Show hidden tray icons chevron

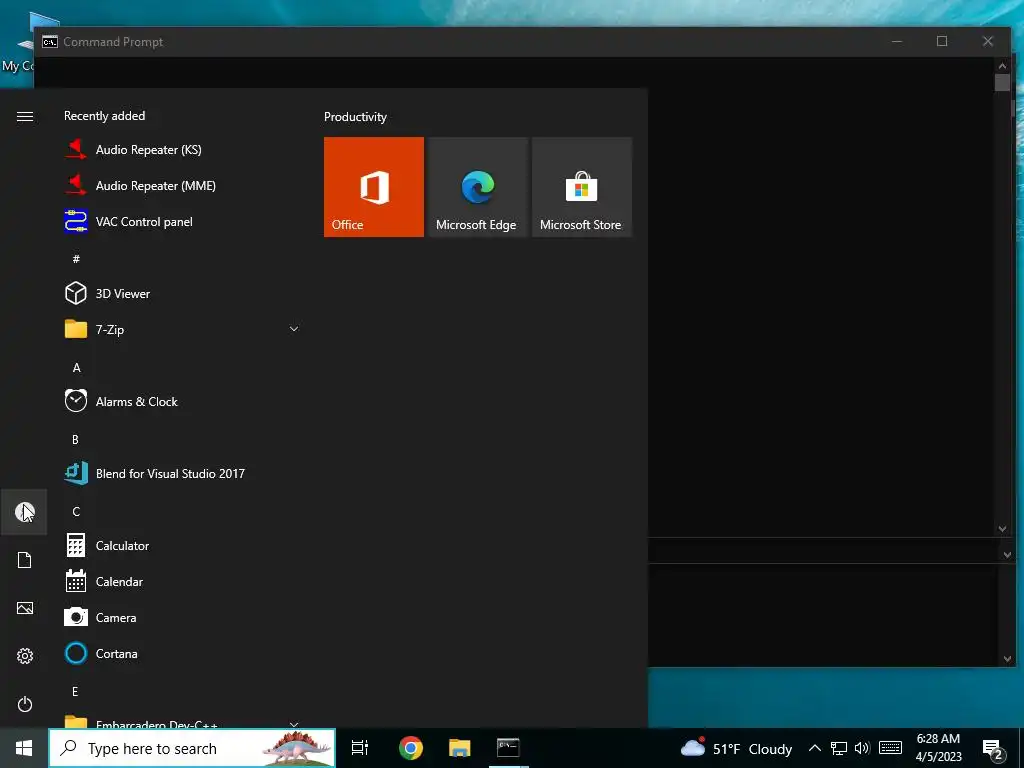click(814, 748)
